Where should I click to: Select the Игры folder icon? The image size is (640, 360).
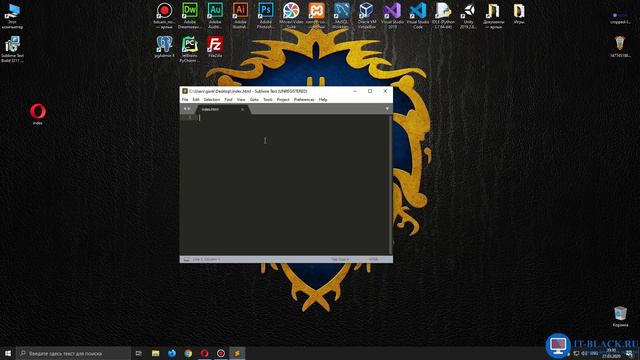[519, 14]
